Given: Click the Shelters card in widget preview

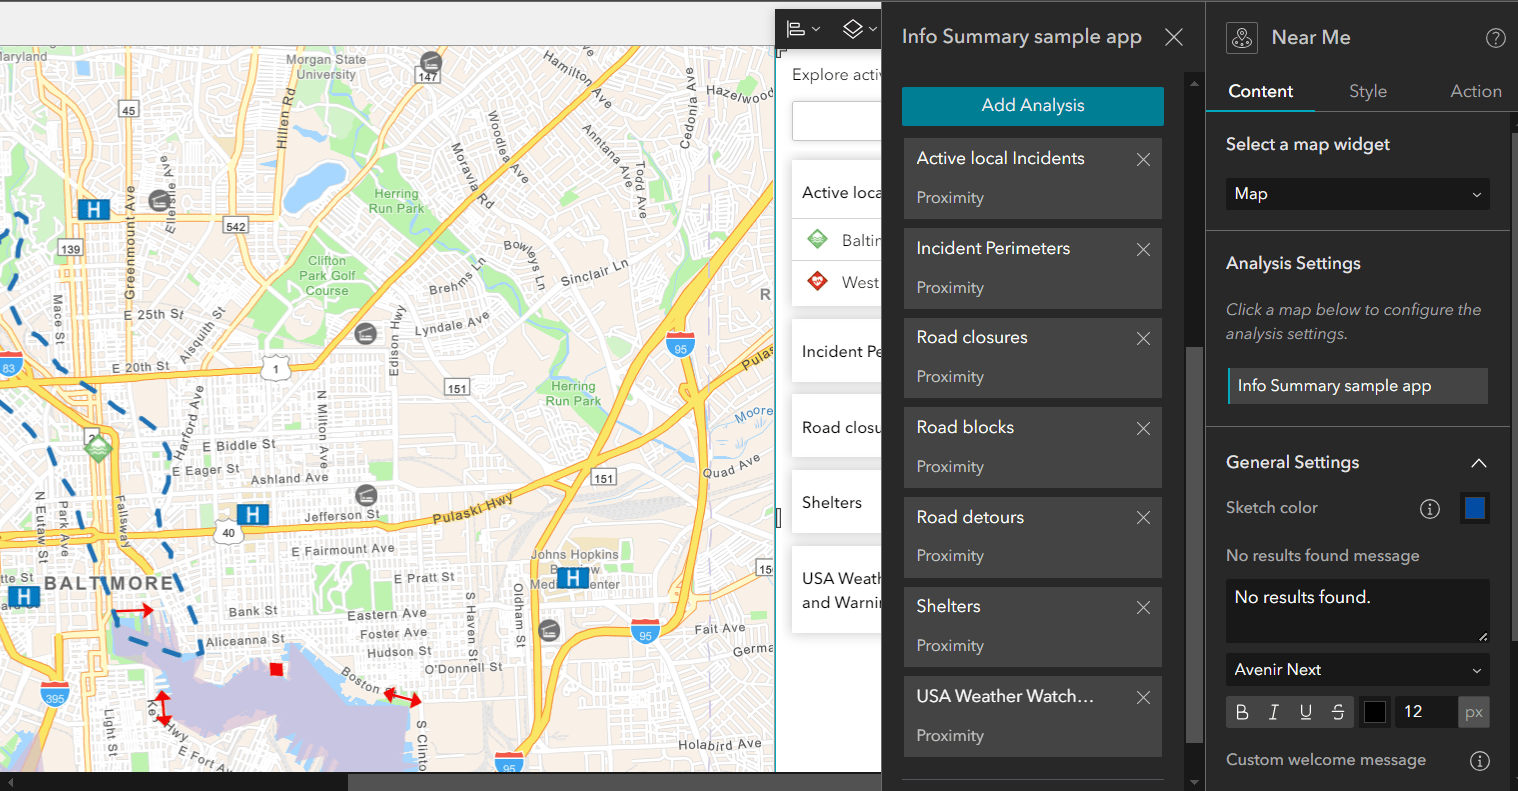Looking at the screenshot, I should point(837,502).
